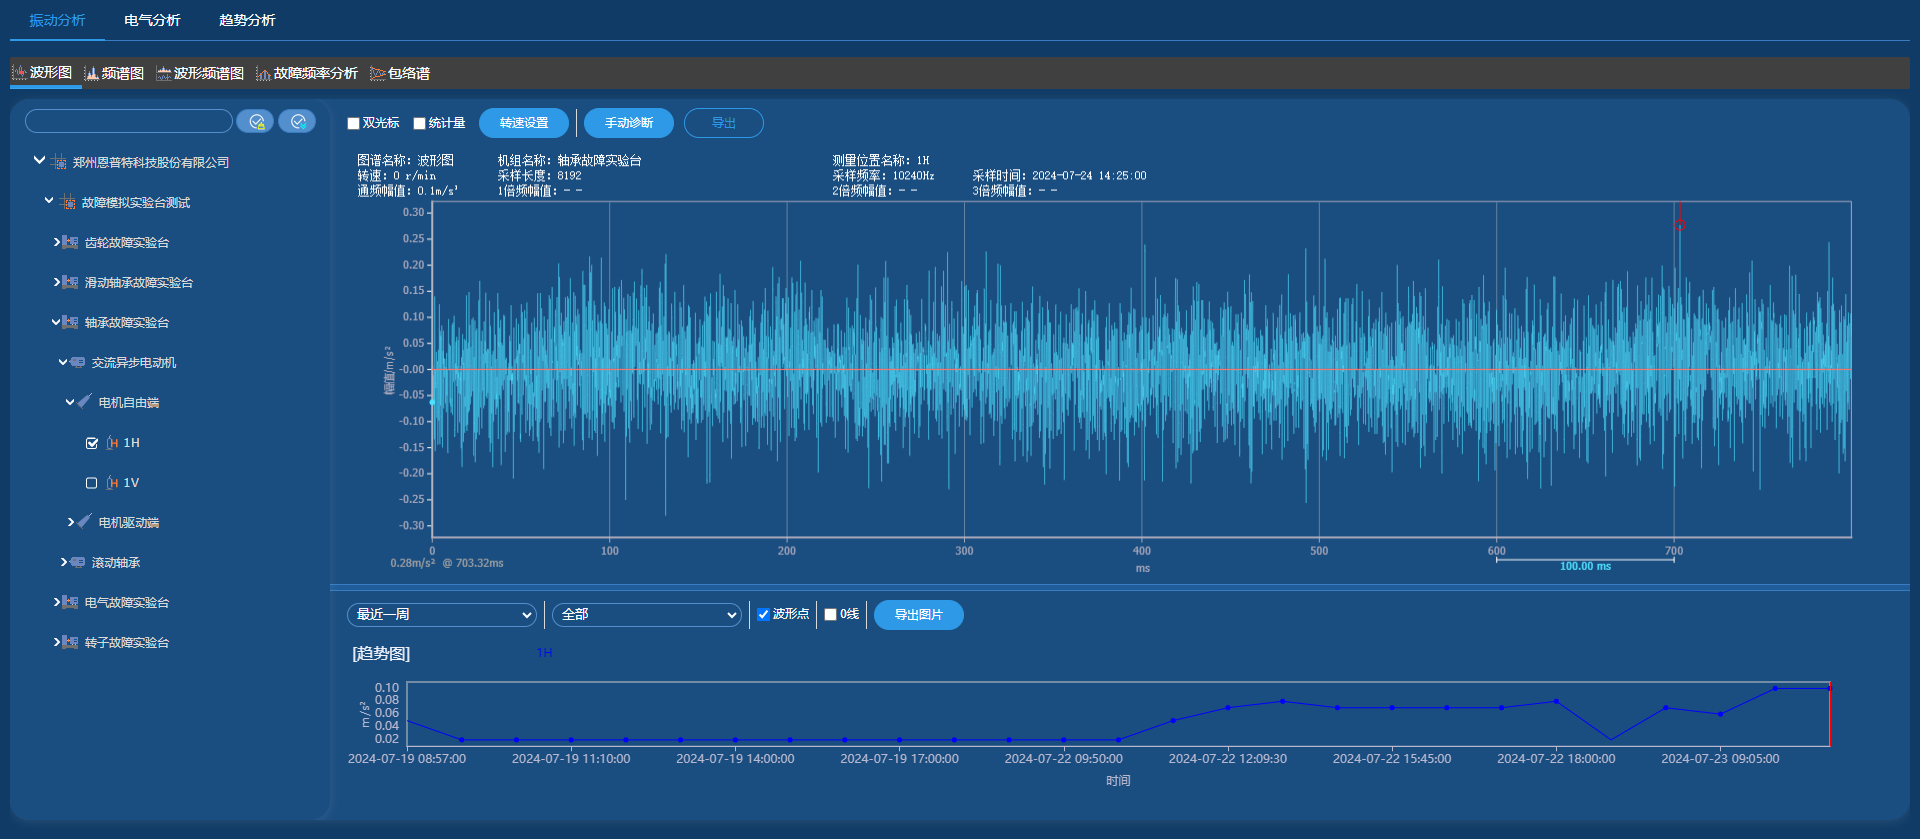Click the 导出 export button
This screenshot has width=1920, height=839.
tap(724, 123)
